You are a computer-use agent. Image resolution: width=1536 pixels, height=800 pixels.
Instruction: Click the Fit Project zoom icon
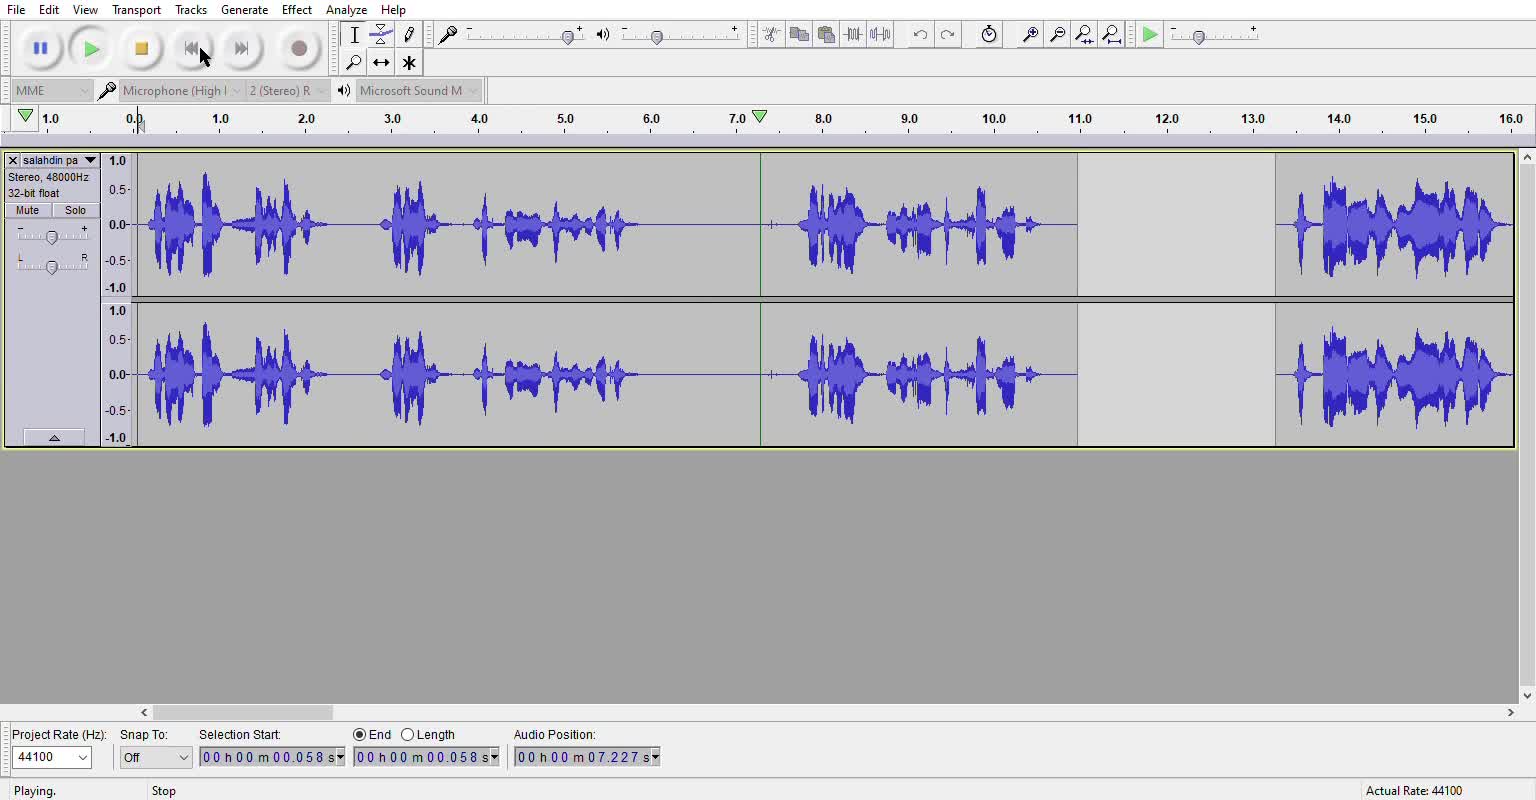(1111, 35)
